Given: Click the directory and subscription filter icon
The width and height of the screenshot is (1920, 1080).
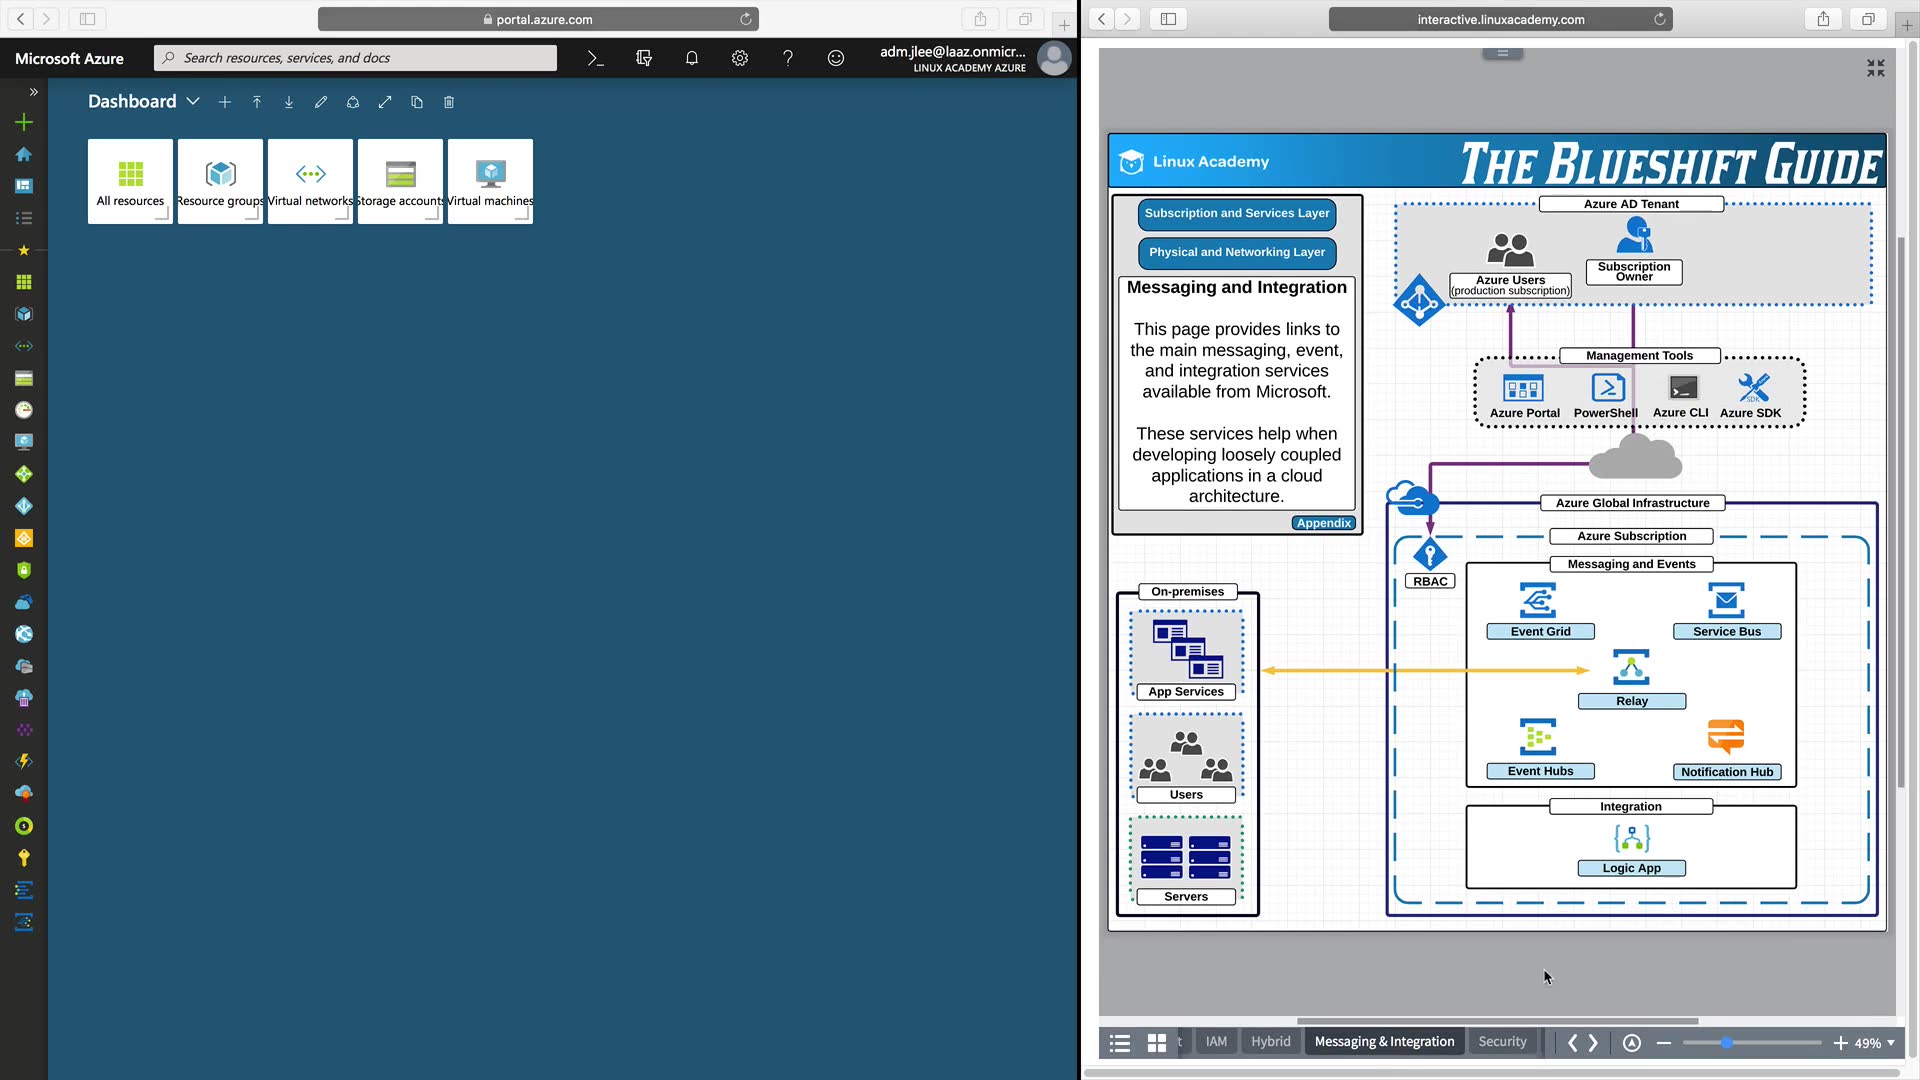Looking at the screenshot, I should [643, 58].
